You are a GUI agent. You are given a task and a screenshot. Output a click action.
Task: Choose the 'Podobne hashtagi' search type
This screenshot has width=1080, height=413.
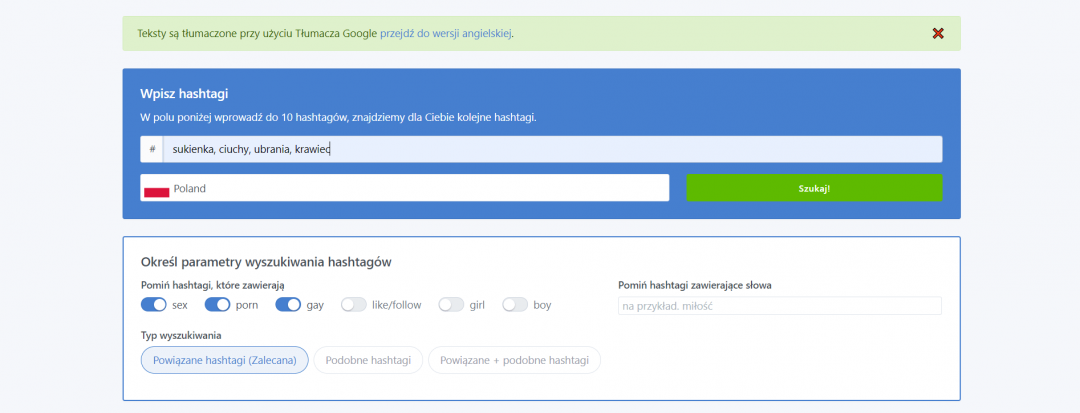(x=367, y=360)
